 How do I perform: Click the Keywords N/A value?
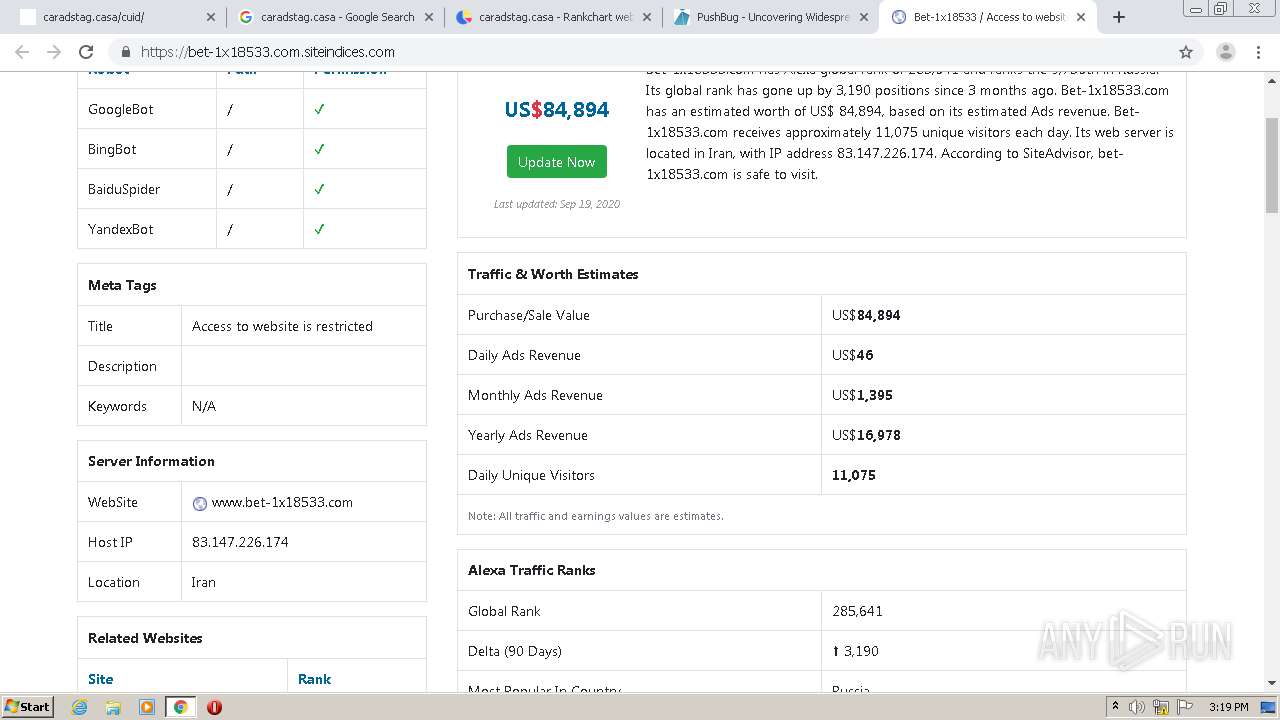pyautogui.click(x=204, y=406)
